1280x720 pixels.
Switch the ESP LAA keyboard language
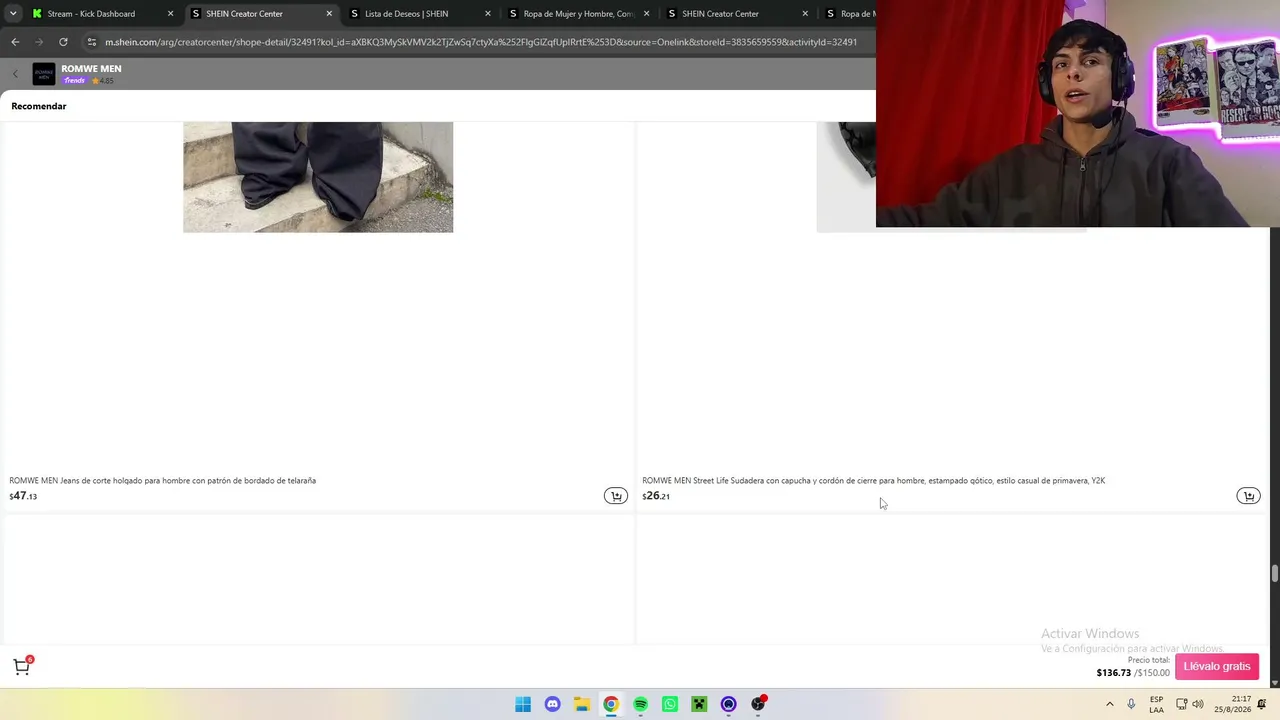click(x=1156, y=704)
